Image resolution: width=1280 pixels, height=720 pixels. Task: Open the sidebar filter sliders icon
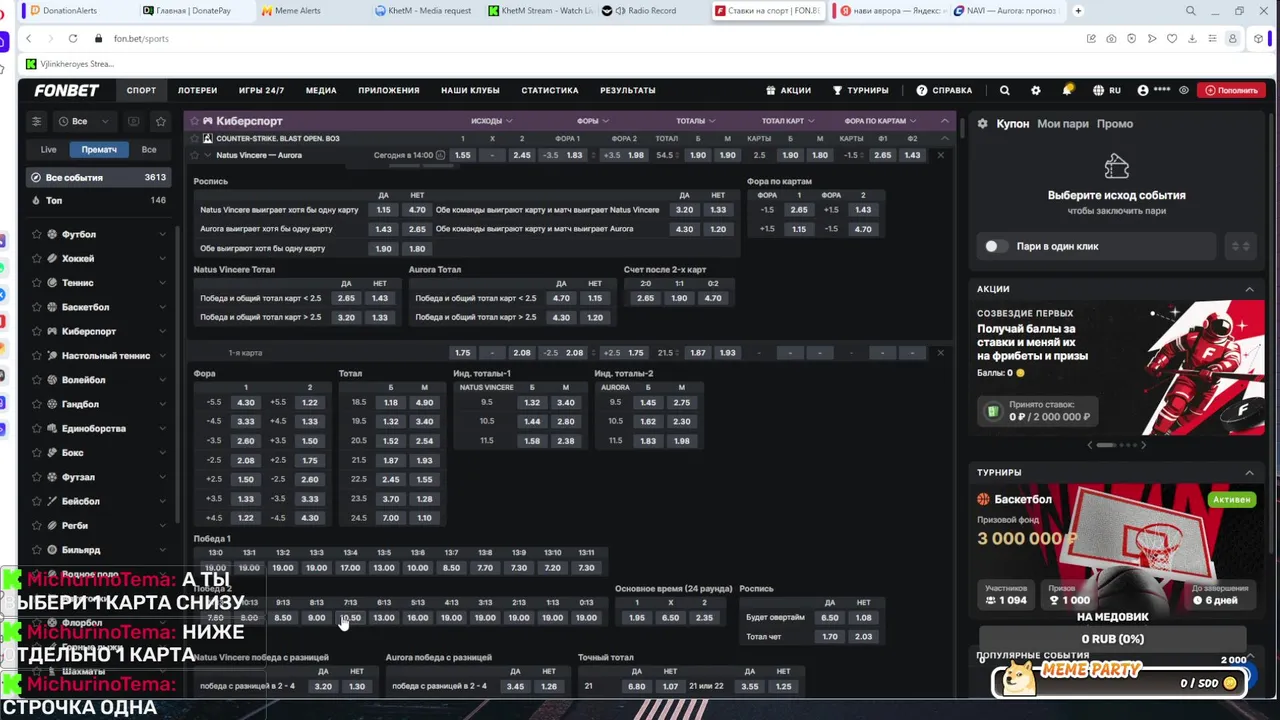(37, 121)
